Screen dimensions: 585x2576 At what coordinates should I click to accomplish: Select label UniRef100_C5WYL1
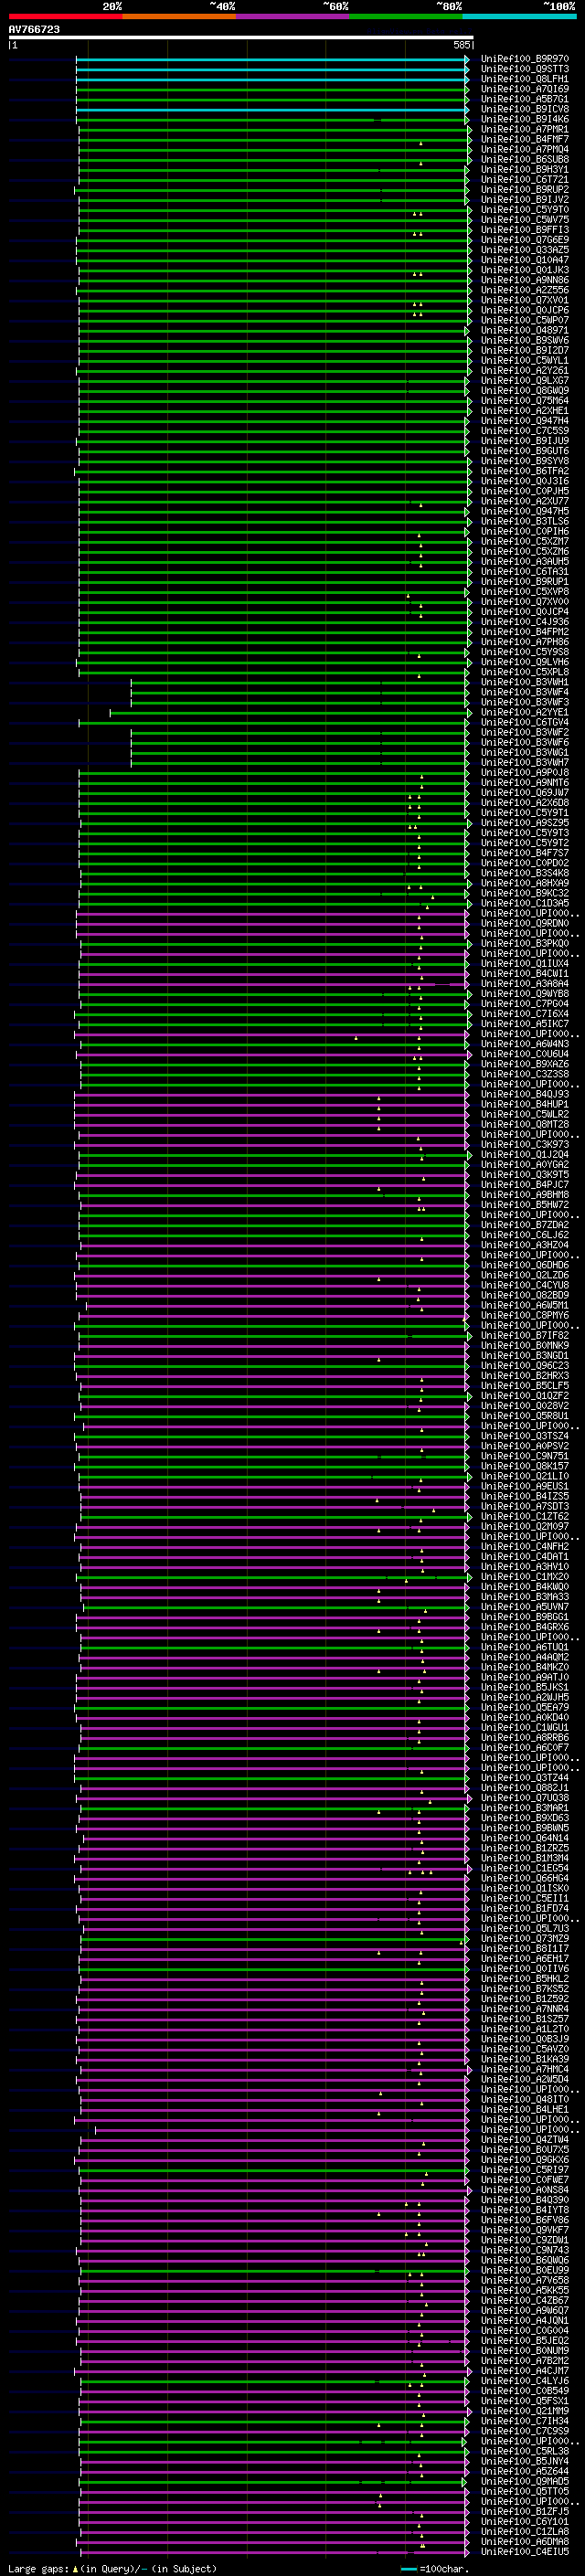coord(524,361)
